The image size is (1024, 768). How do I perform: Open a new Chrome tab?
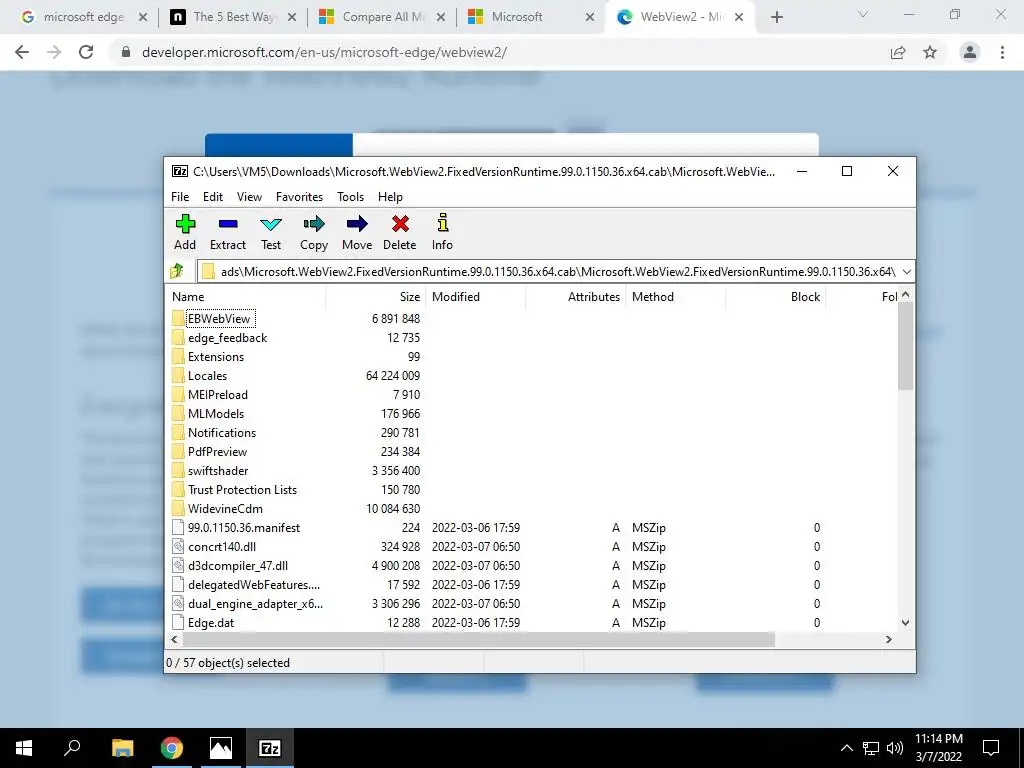[x=776, y=18]
